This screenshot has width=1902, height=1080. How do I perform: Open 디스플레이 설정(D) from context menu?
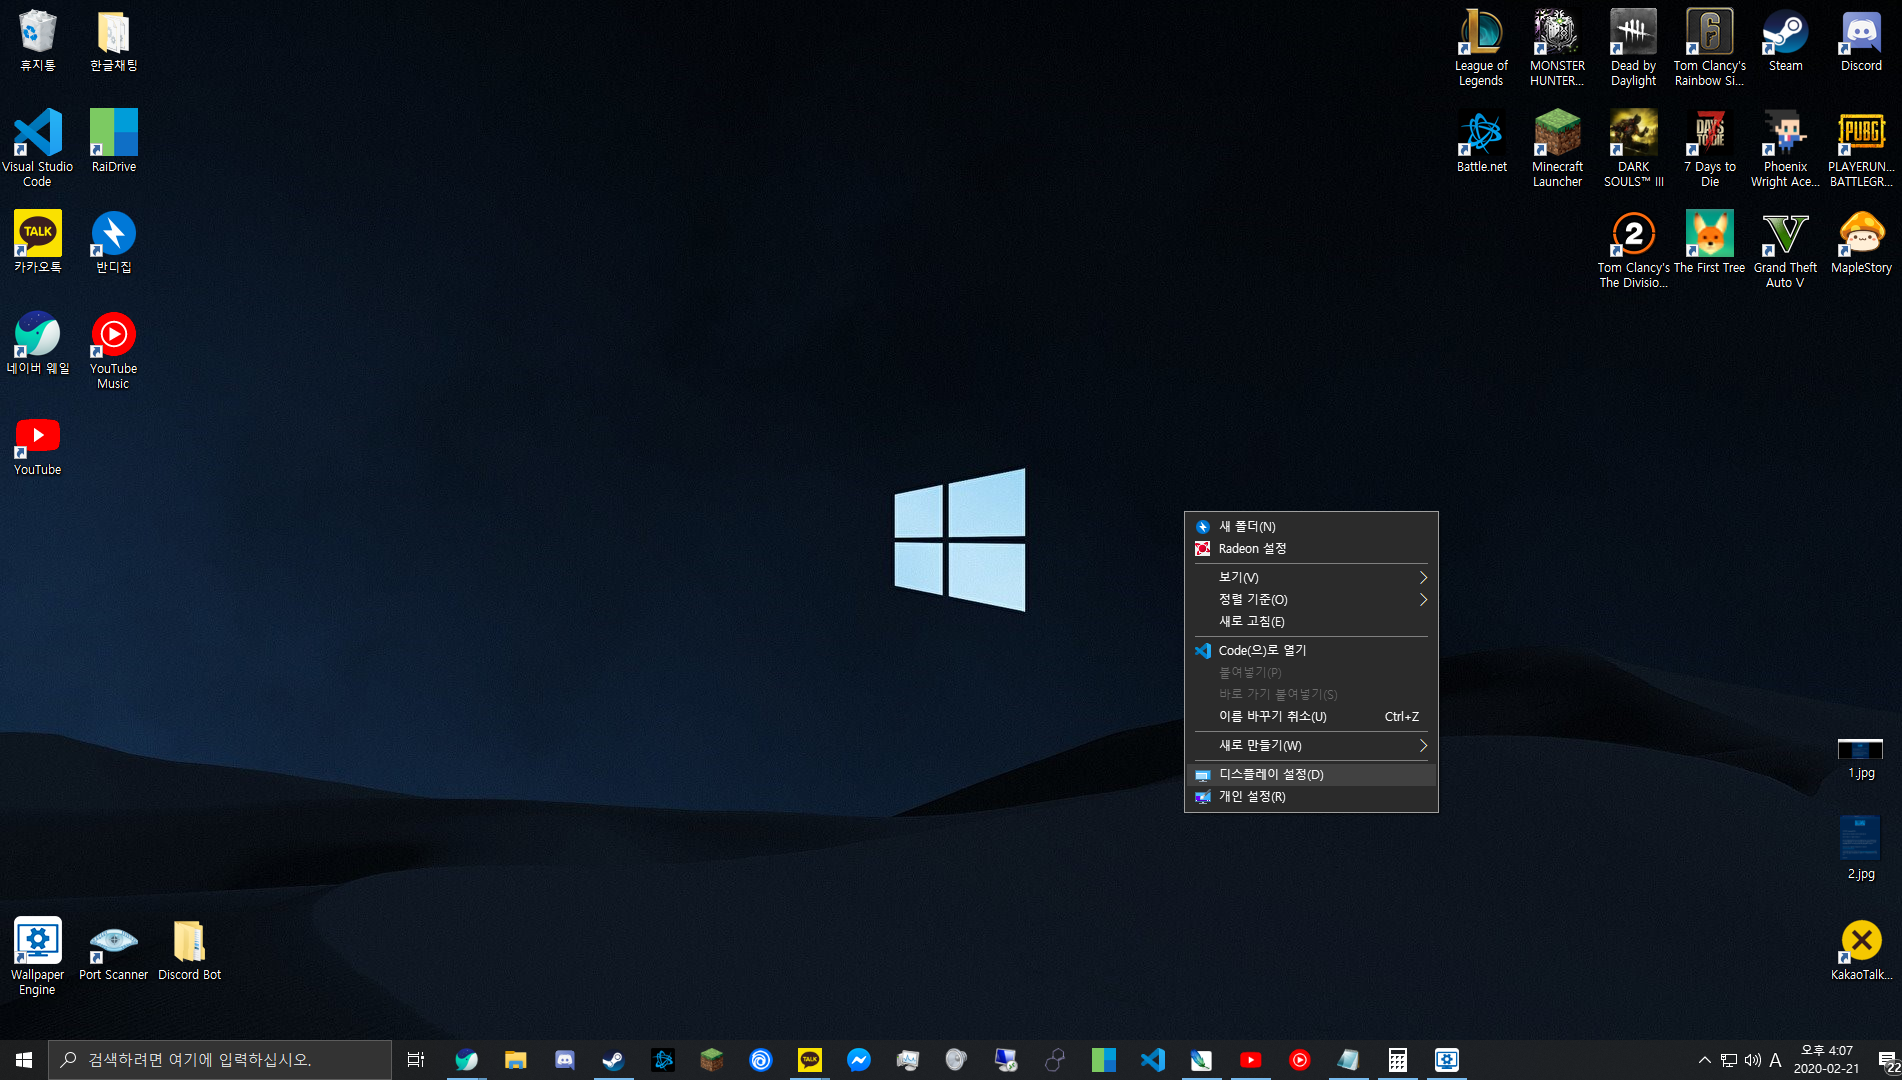(x=1311, y=774)
